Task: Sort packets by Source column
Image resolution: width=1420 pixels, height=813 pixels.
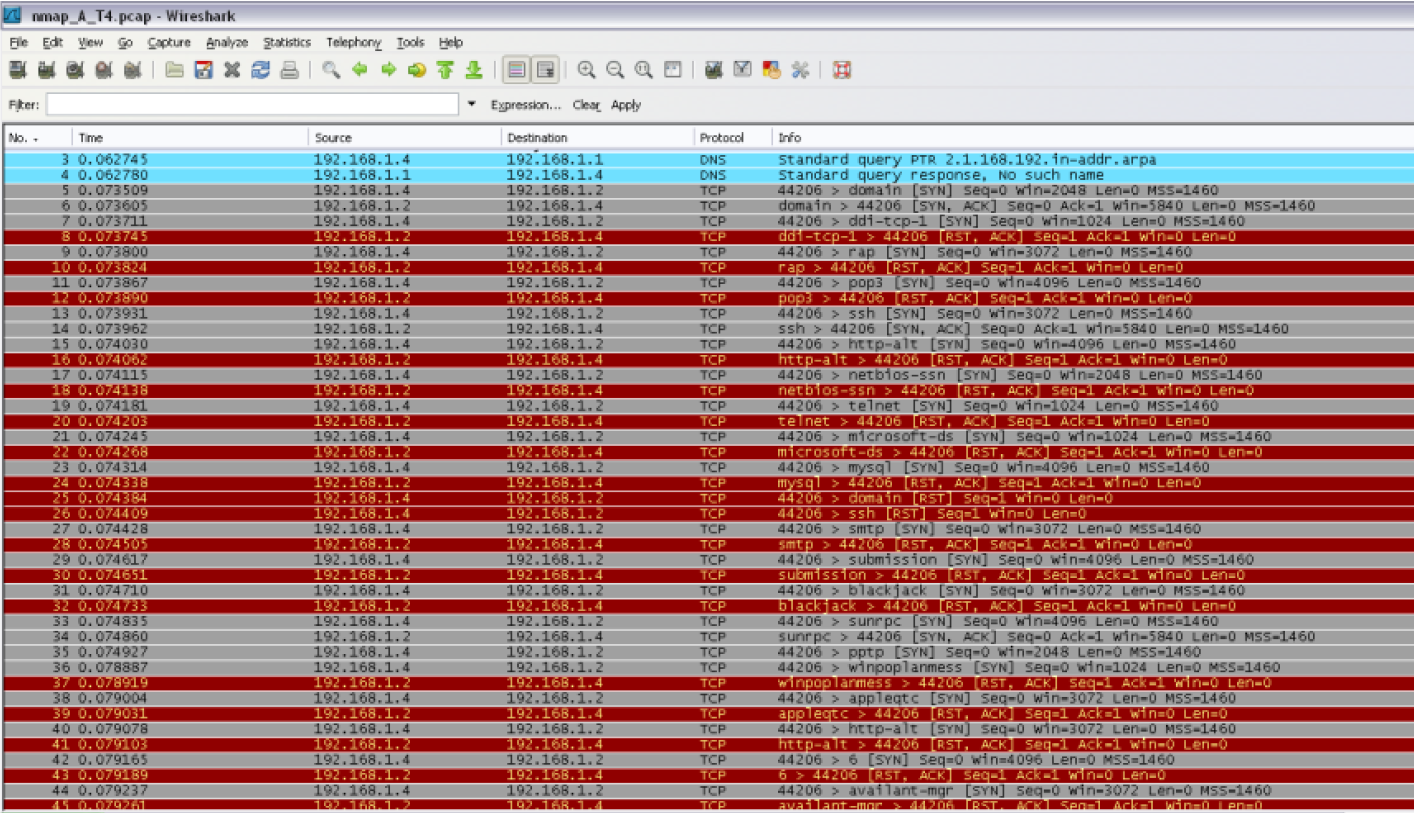Action: coord(404,138)
